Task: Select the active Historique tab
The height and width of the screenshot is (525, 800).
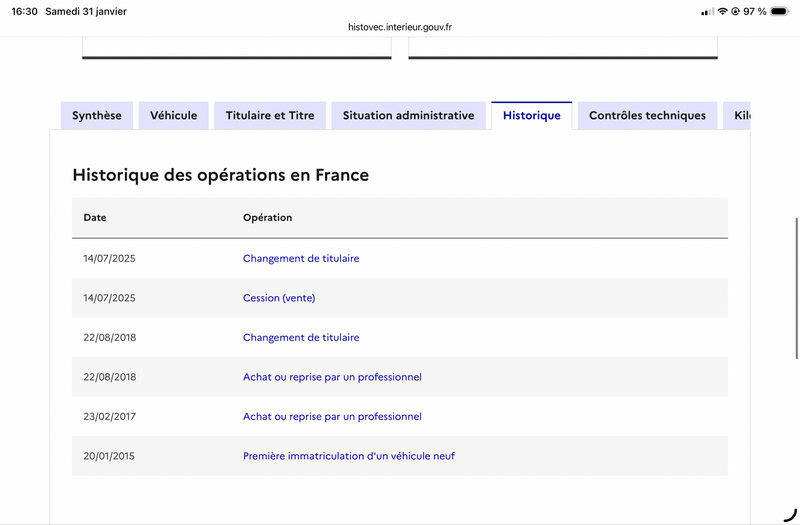Action: (x=531, y=116)
